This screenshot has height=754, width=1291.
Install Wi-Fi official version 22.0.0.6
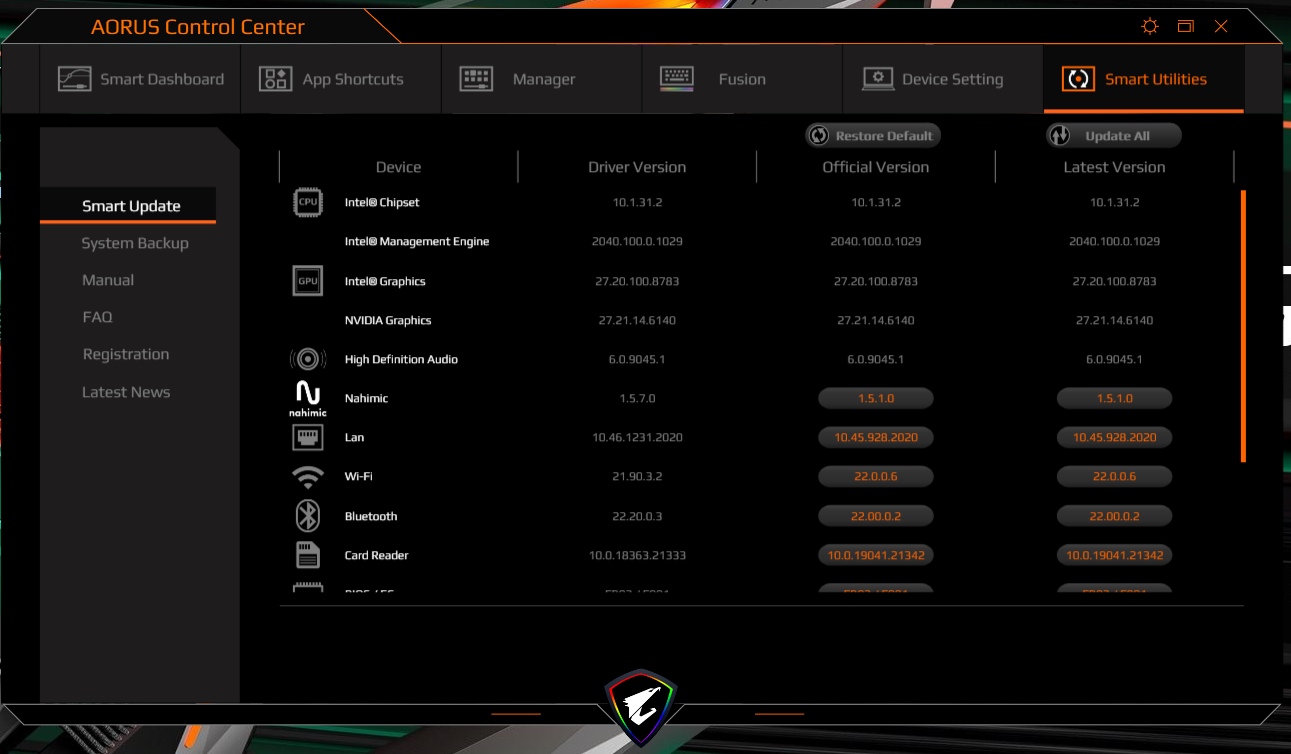(876, 476)
